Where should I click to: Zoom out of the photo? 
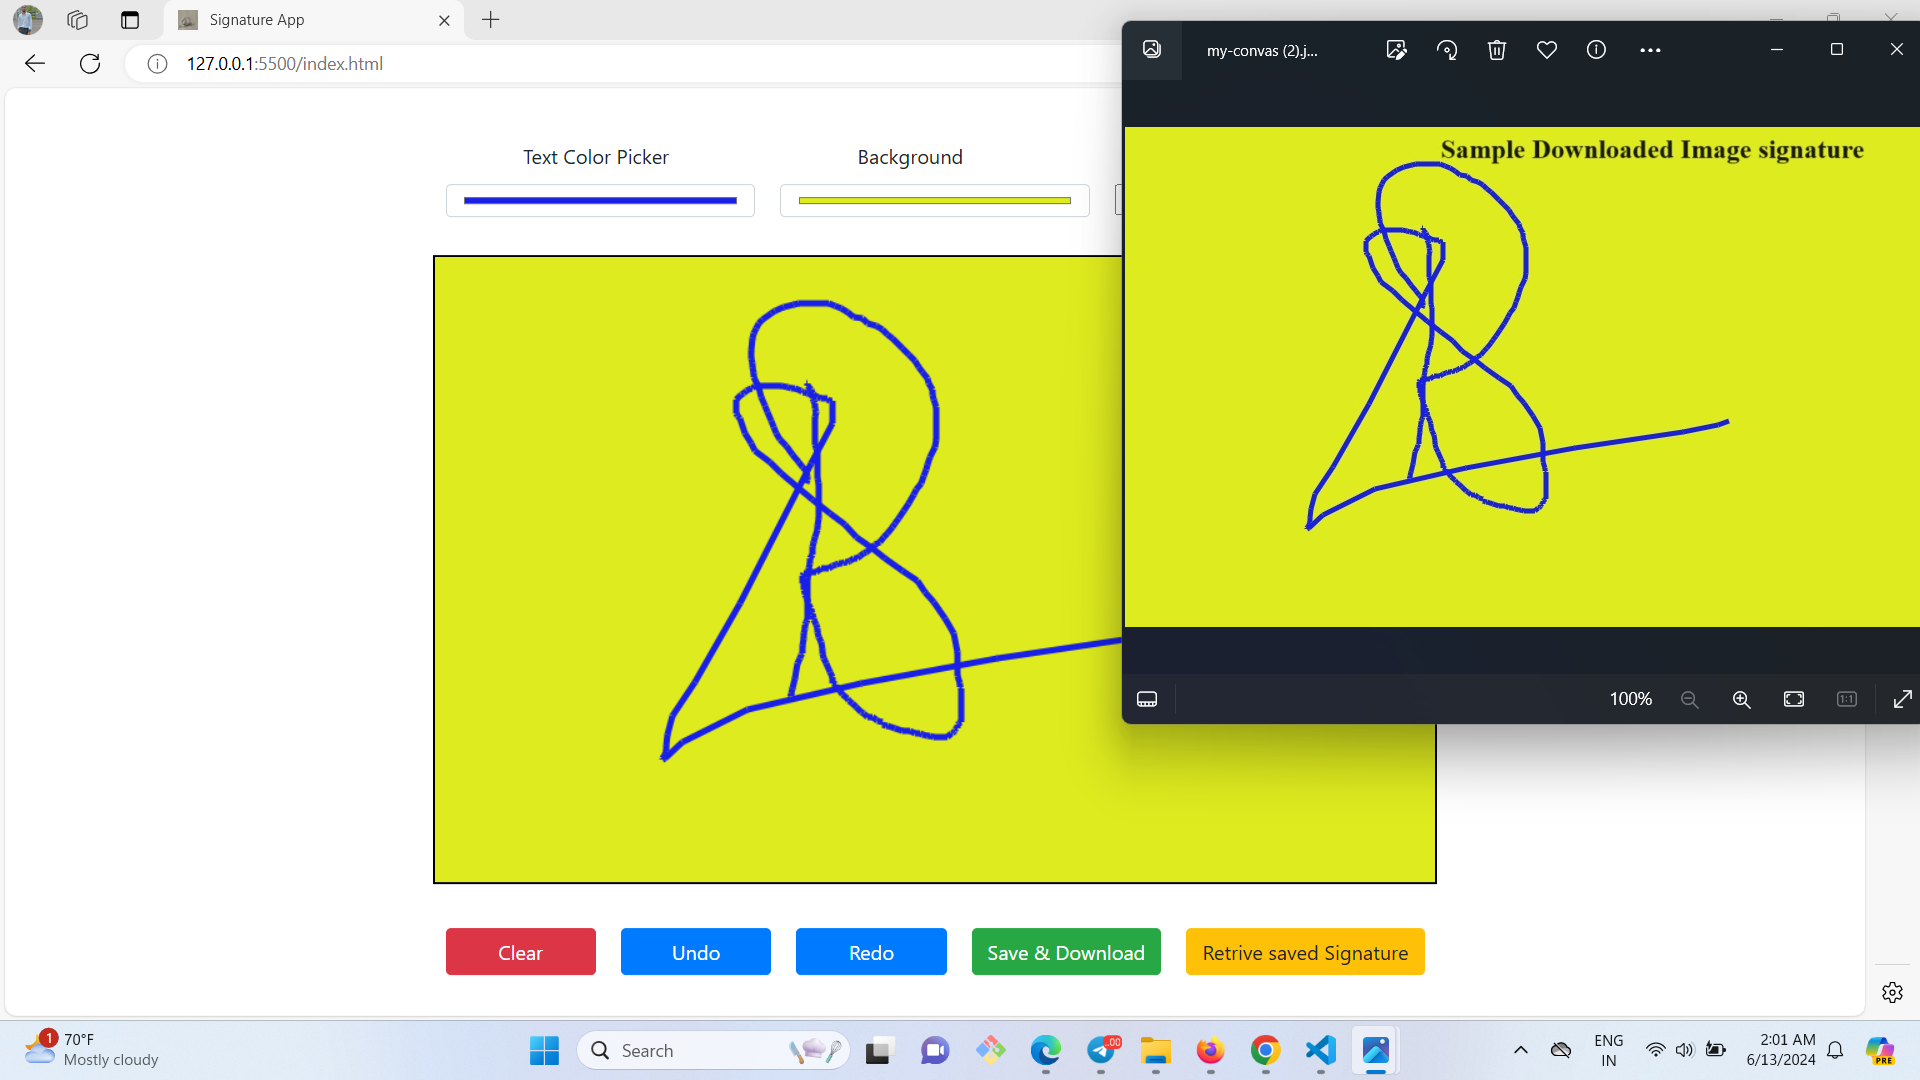1690,699
